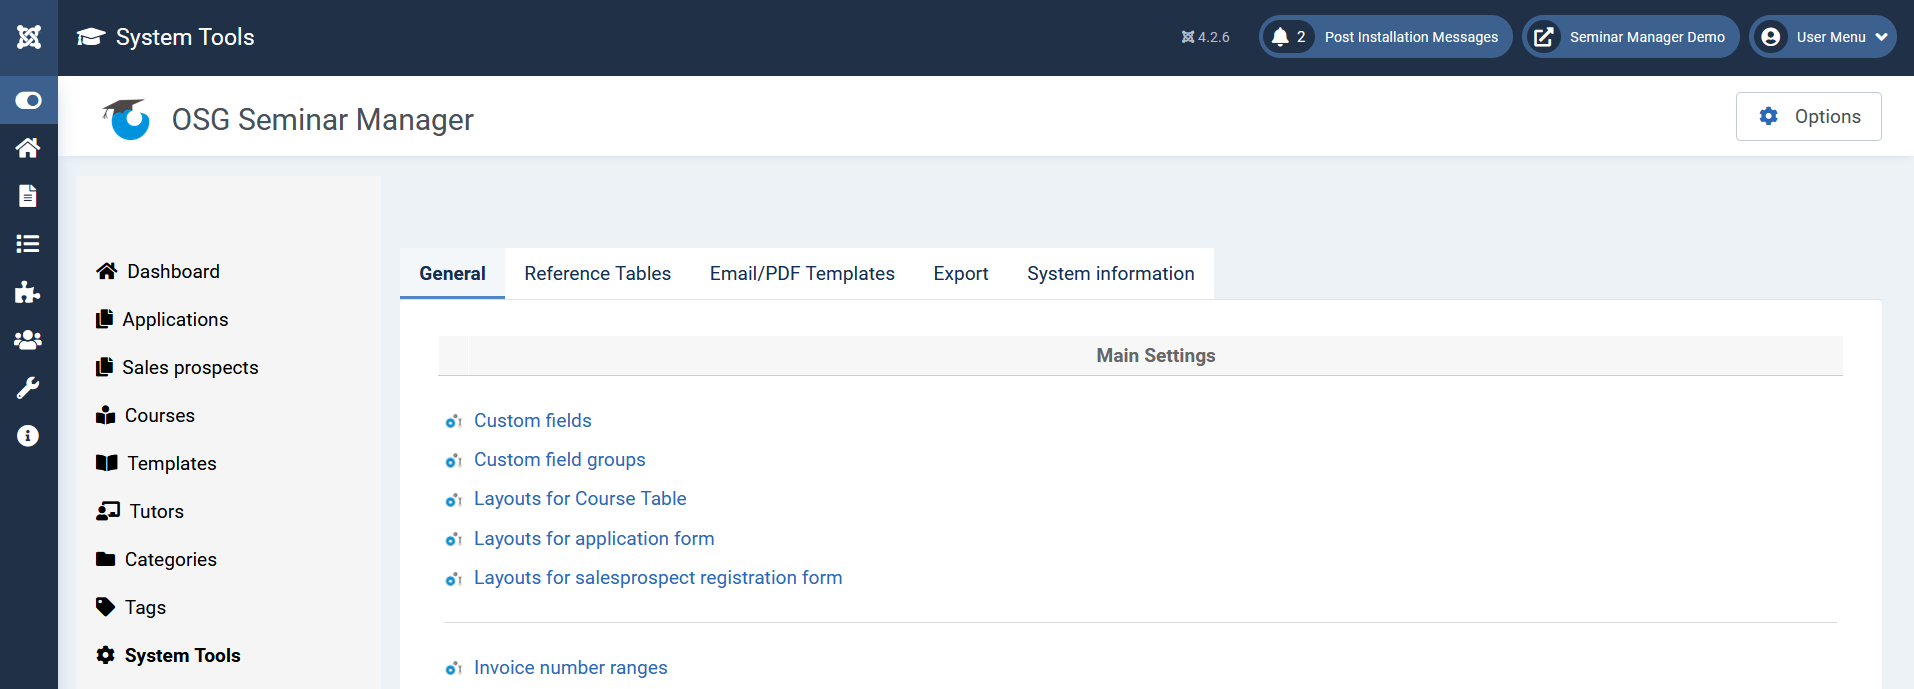Screen dimensions: 1914x689
Task: Open the System information tab
Action: [x=1110, y=274]
